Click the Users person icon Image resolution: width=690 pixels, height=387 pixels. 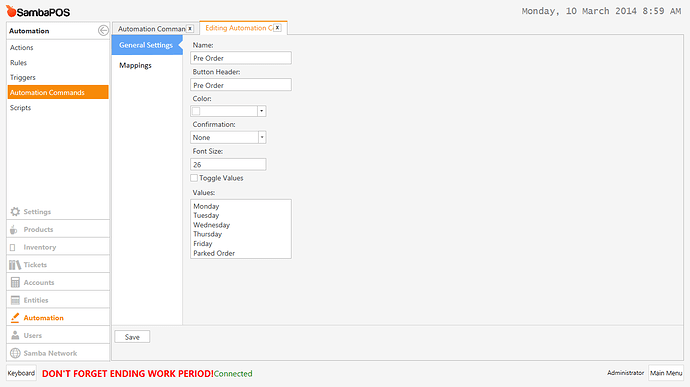pos(15,335)
